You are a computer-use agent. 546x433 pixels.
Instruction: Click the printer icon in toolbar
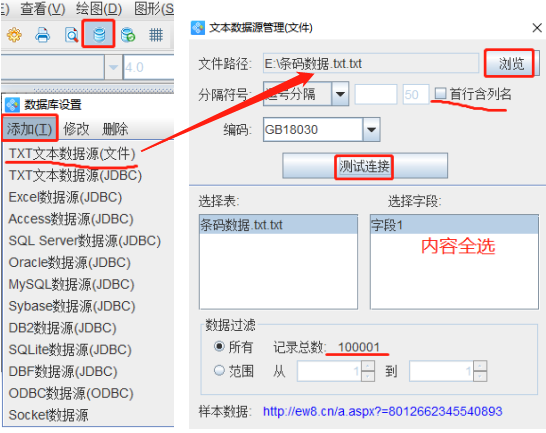[42, 35]
